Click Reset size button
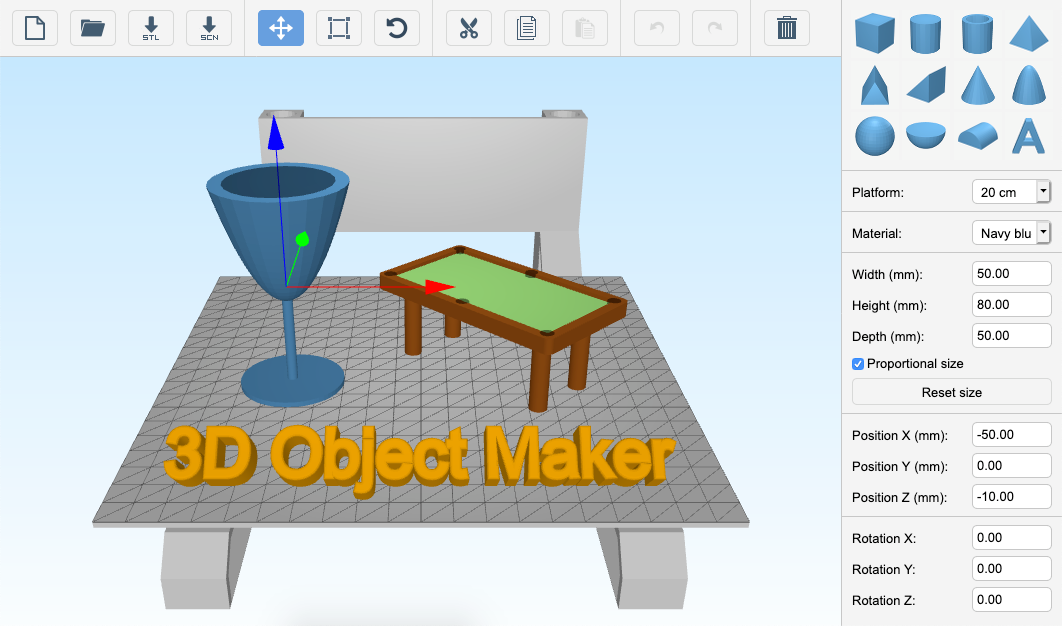1062x626 pixels. click(x=951, y=392)
